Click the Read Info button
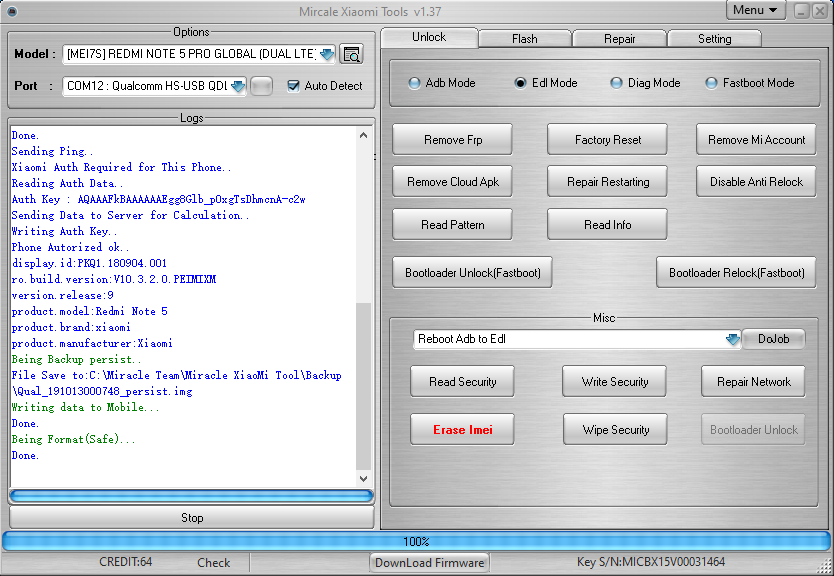 [x=607, y=225]
